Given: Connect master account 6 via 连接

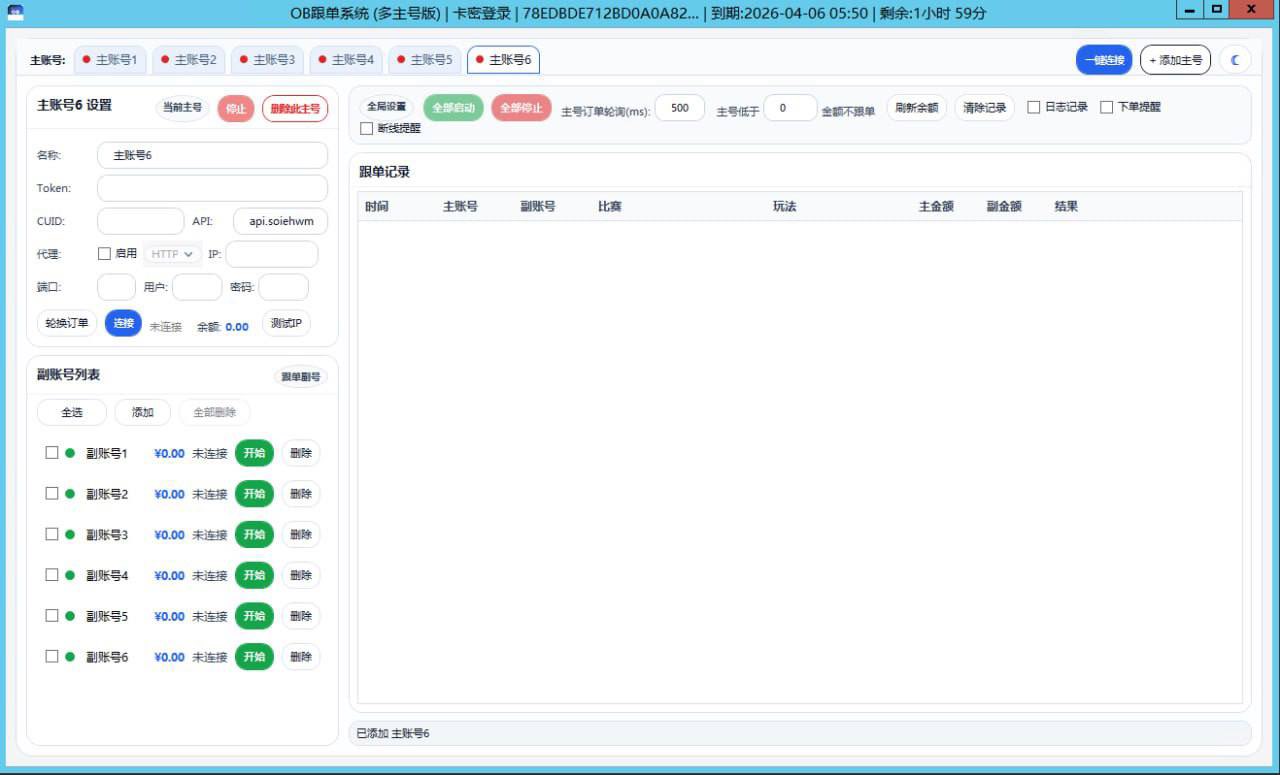Looking at the screenshot, I should pyautogui.click(x=123, y=323).
